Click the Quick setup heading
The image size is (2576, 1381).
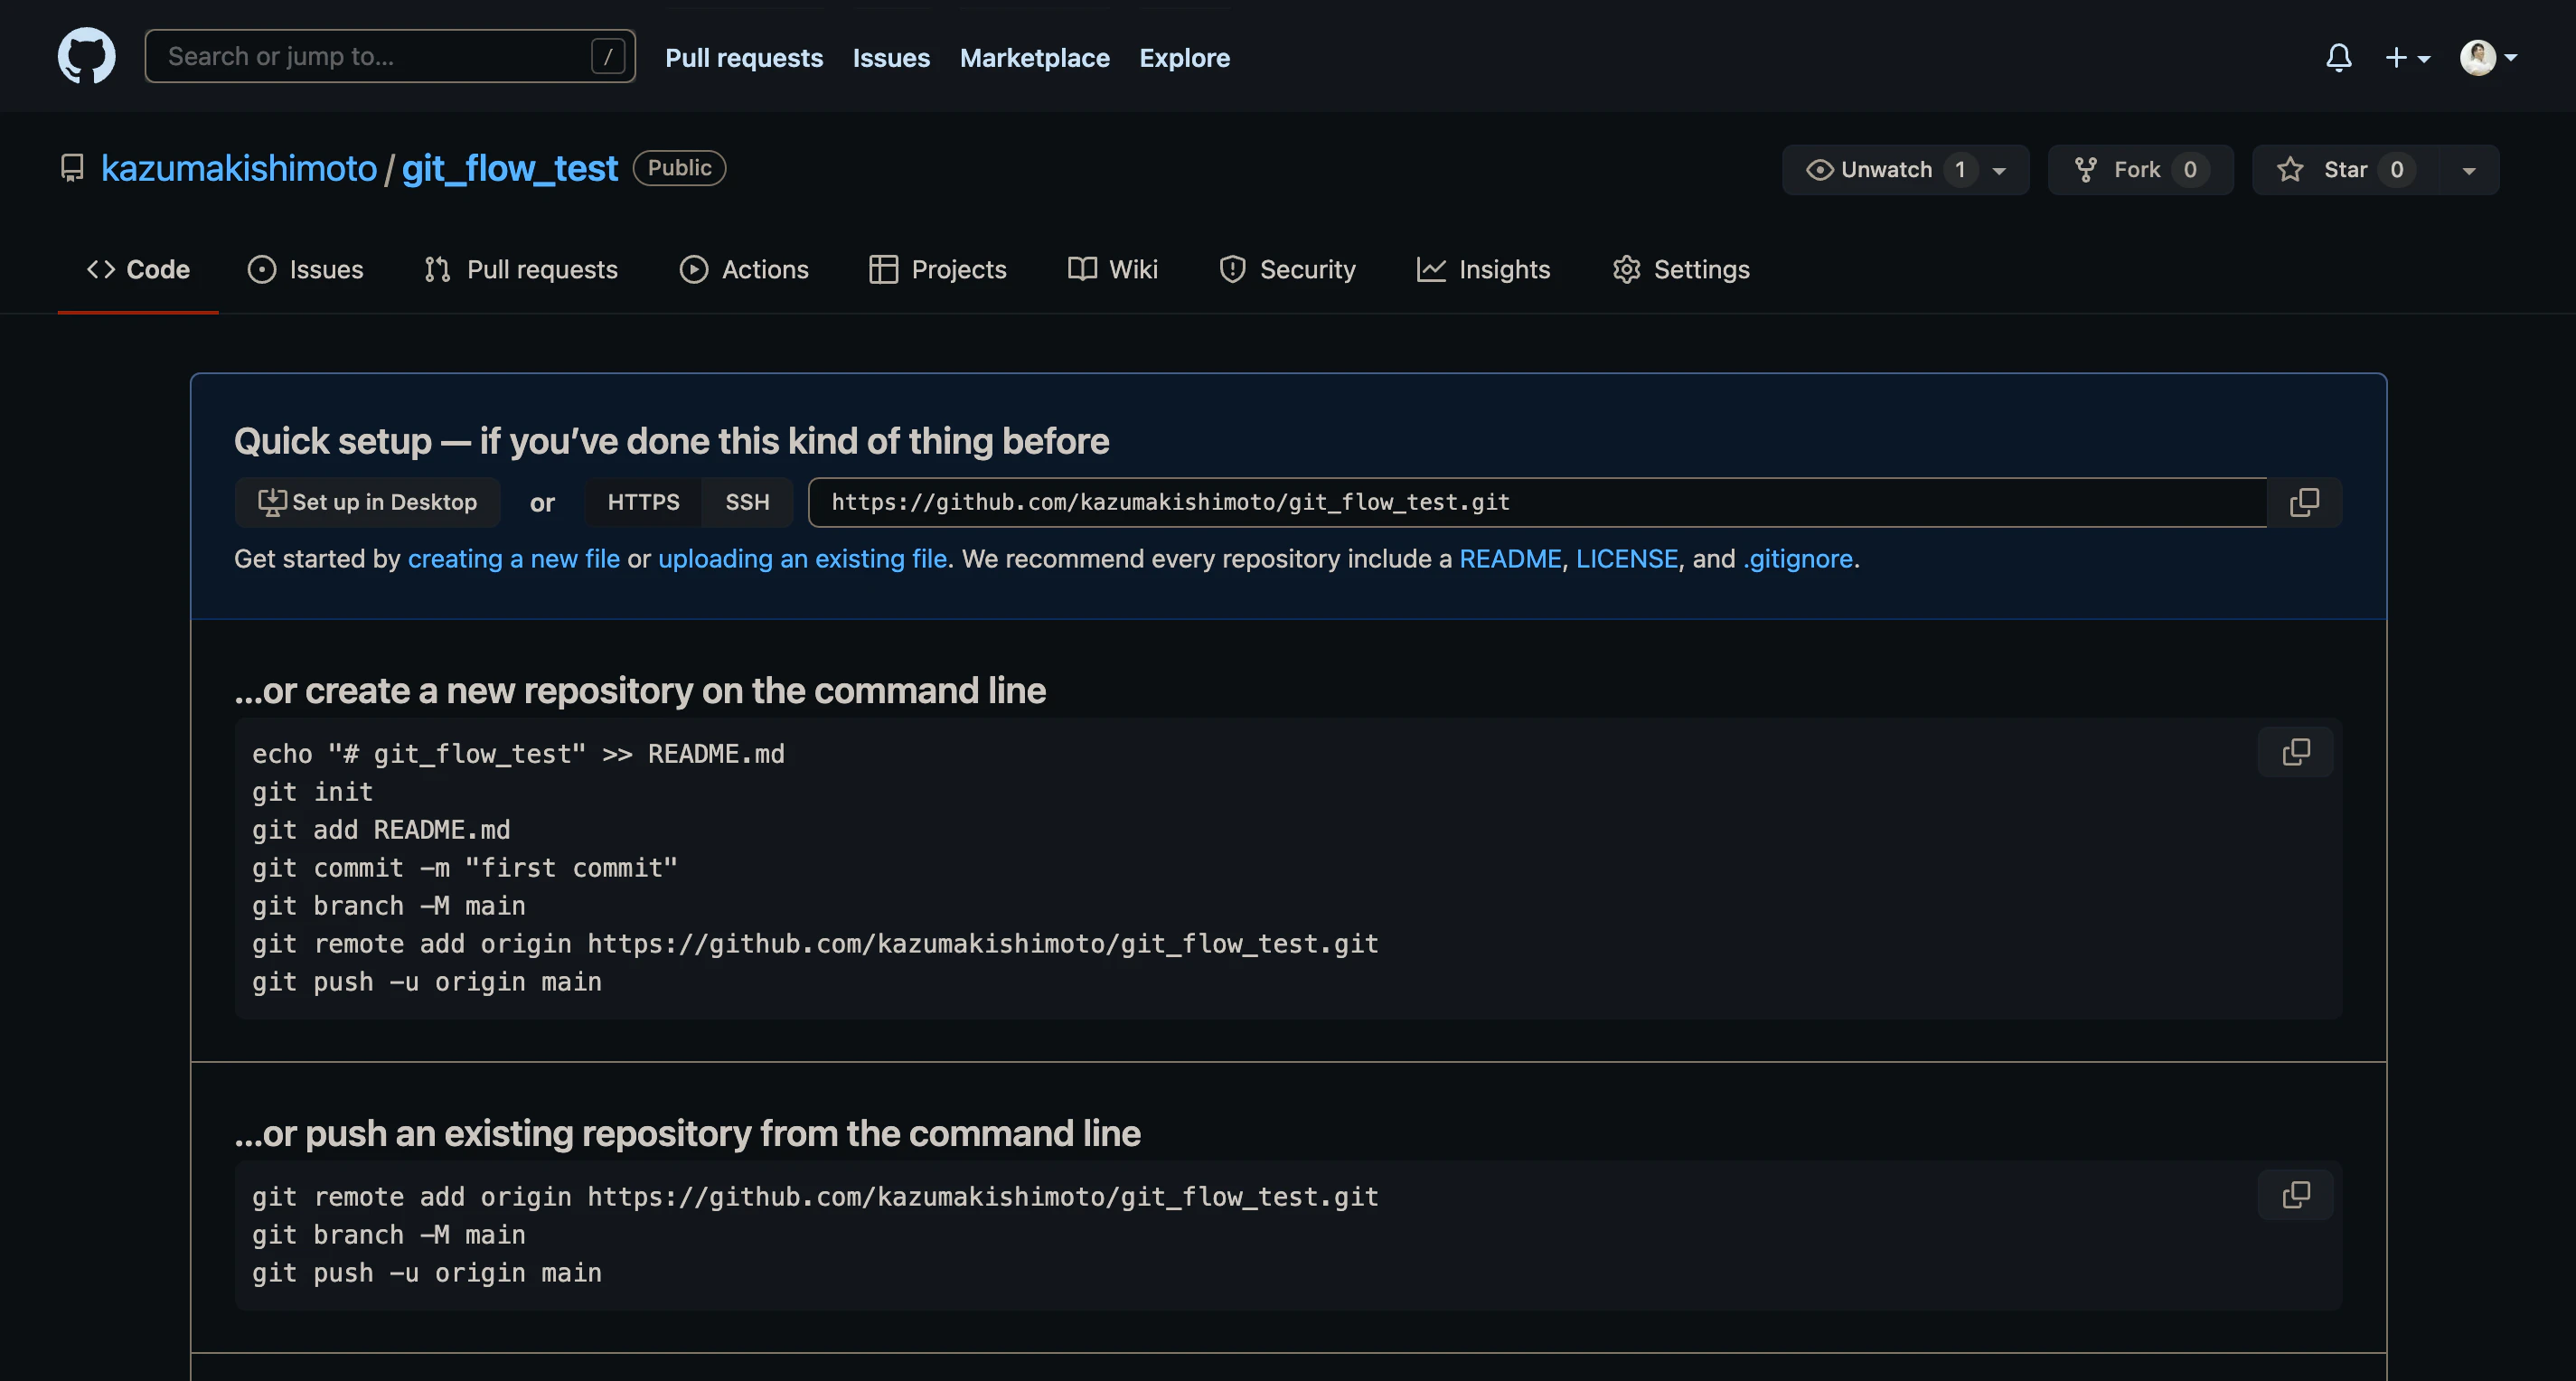672,441
